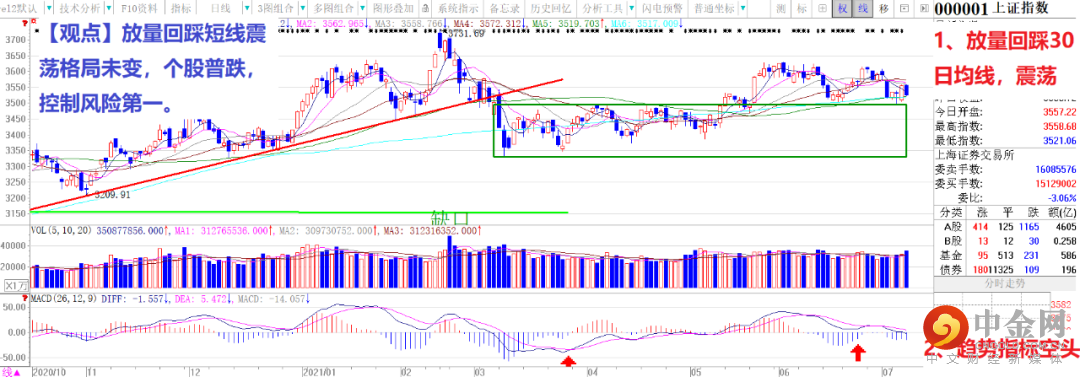
Task: Click the 上海证券交易所 label
Action: click(974, 156)
